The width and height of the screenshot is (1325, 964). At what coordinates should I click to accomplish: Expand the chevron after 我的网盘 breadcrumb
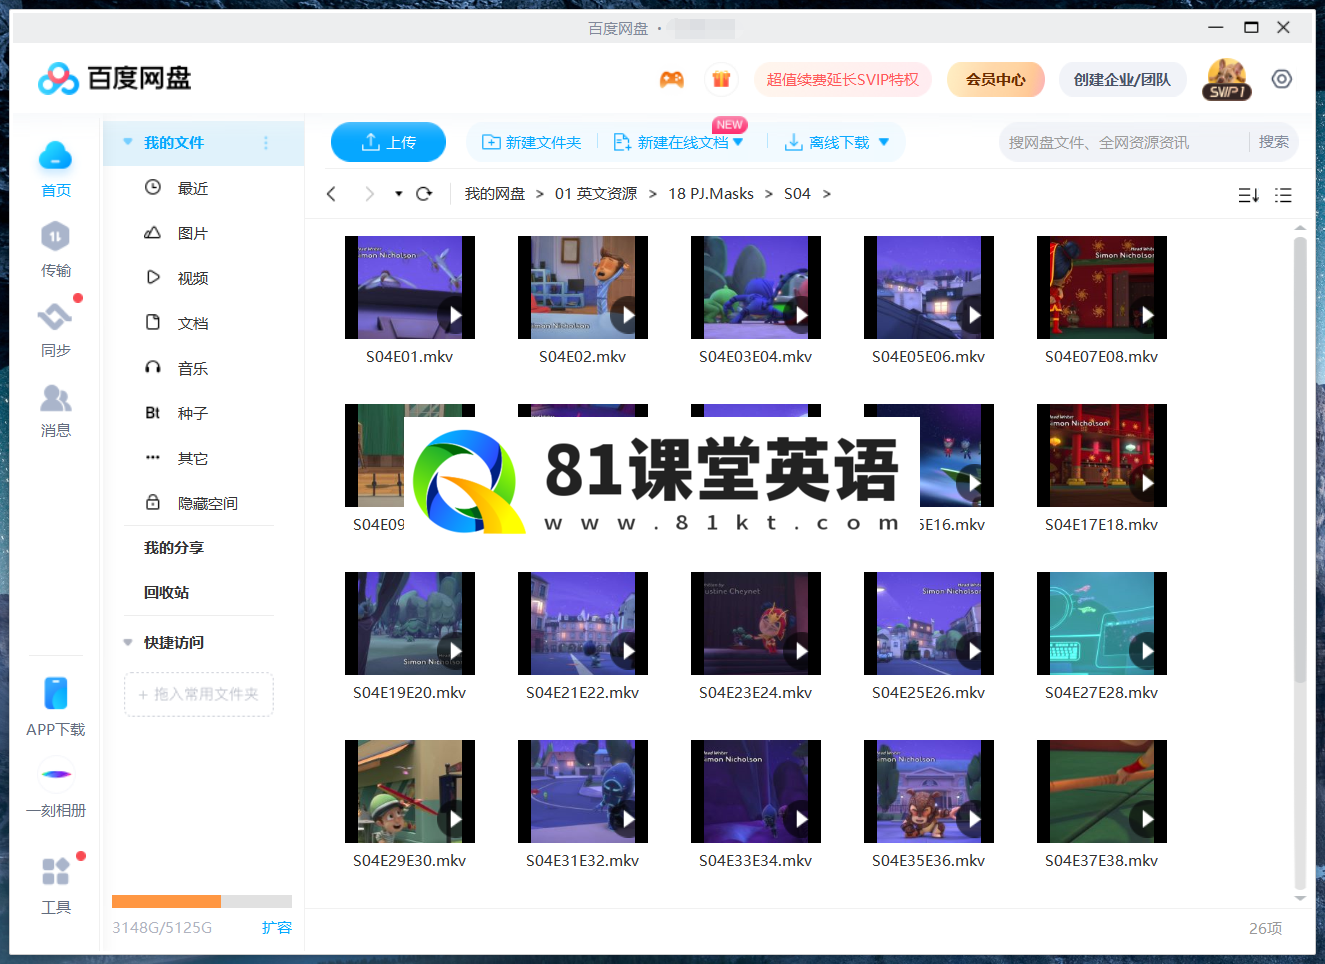(x=540, y=194)
